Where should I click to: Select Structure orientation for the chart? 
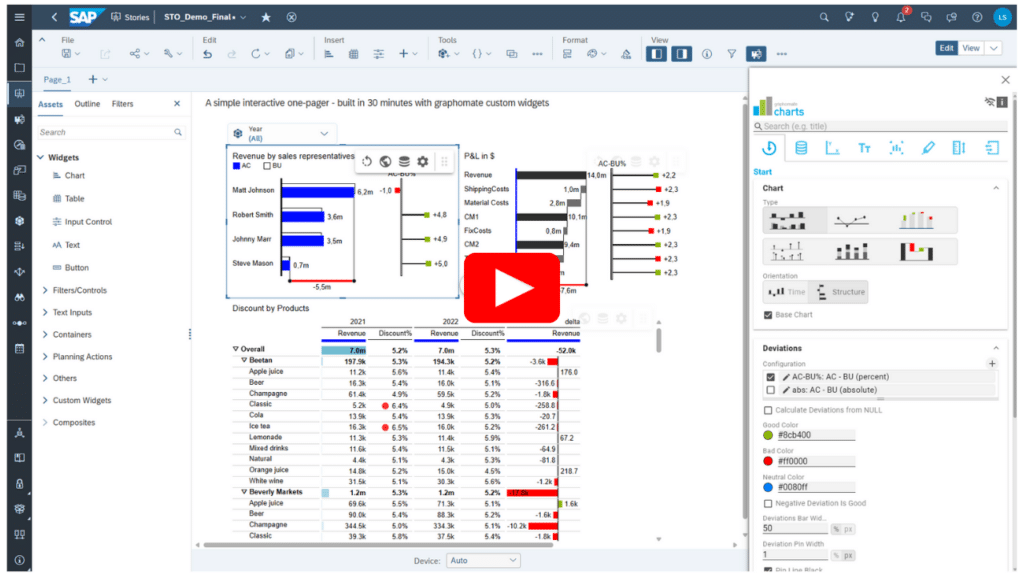click(841, 292)
